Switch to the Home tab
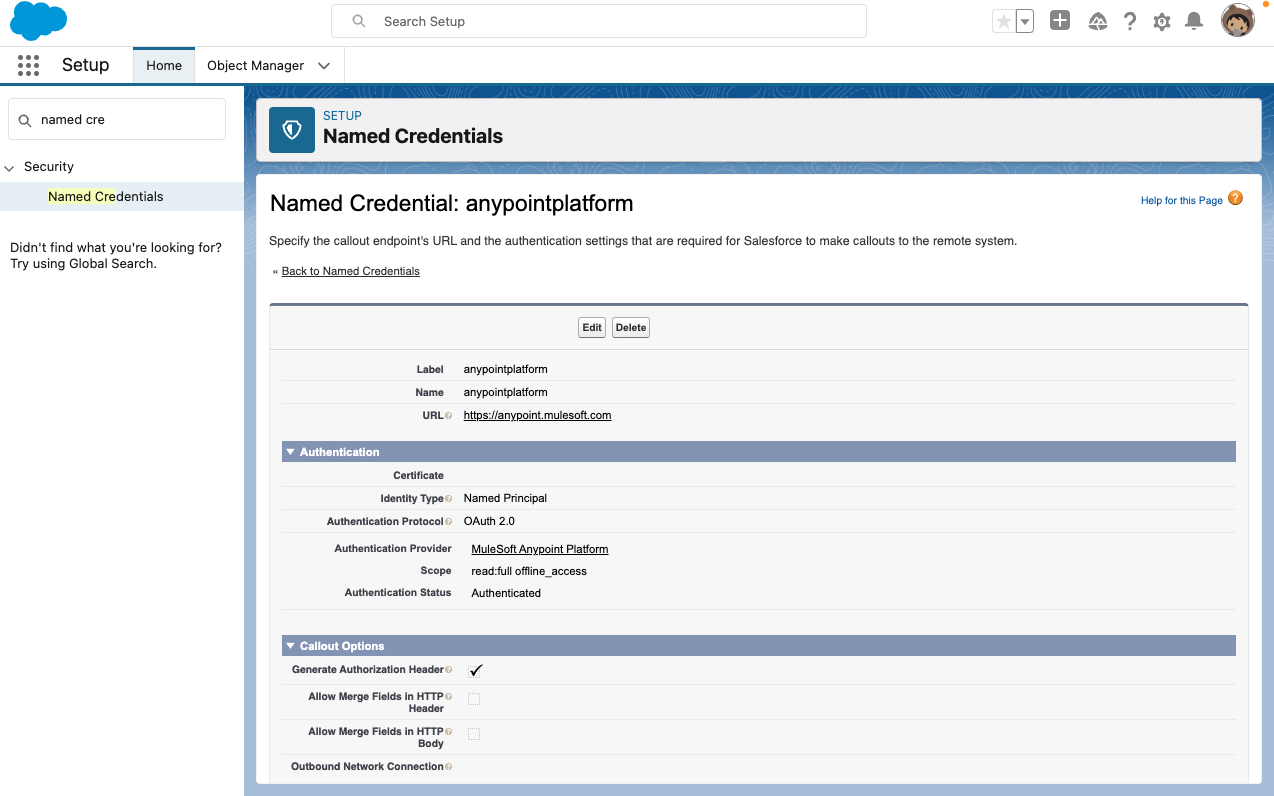The height and width of the screenshot is (796, 1274). pyautogui.click(x=164, y=65)
